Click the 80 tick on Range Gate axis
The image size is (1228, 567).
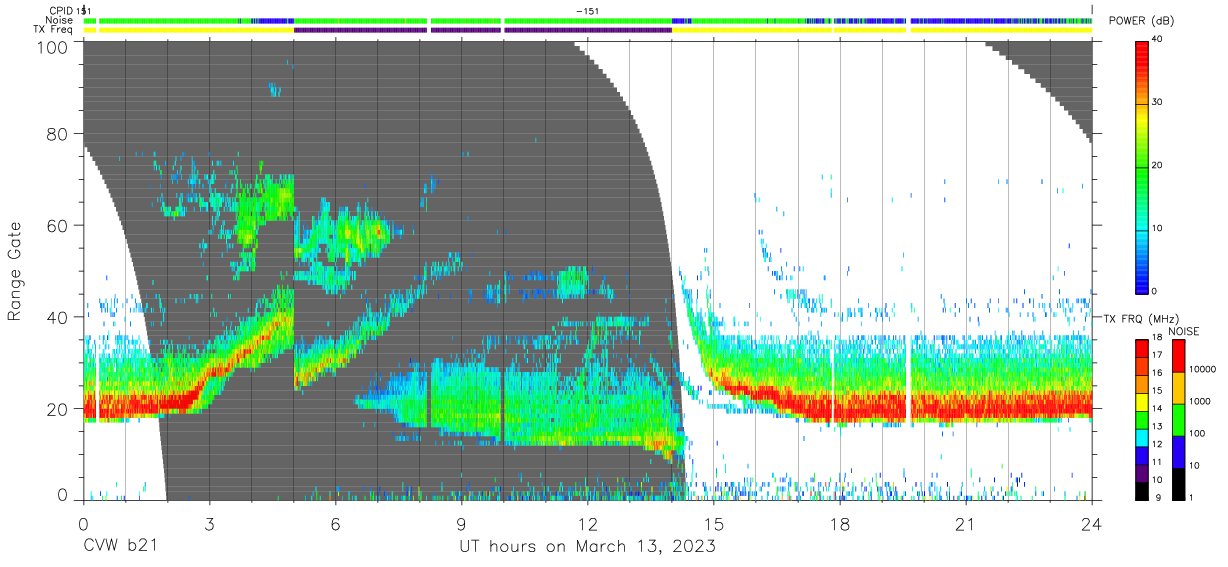coord(59,134)
